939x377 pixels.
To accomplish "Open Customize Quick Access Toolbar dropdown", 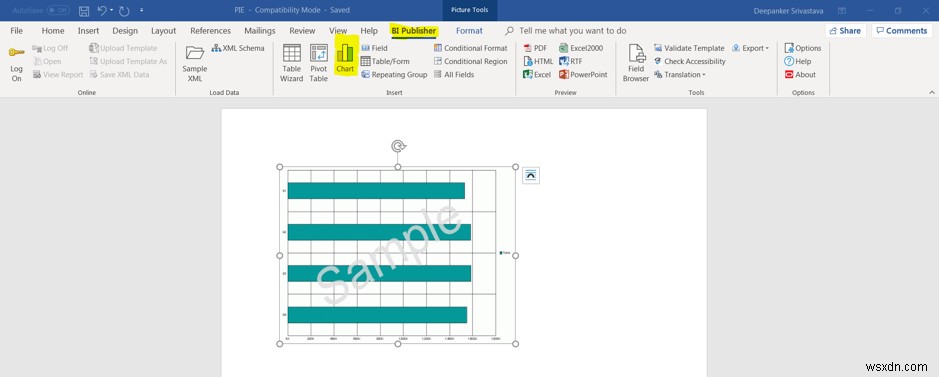I will tap(141, 11).
